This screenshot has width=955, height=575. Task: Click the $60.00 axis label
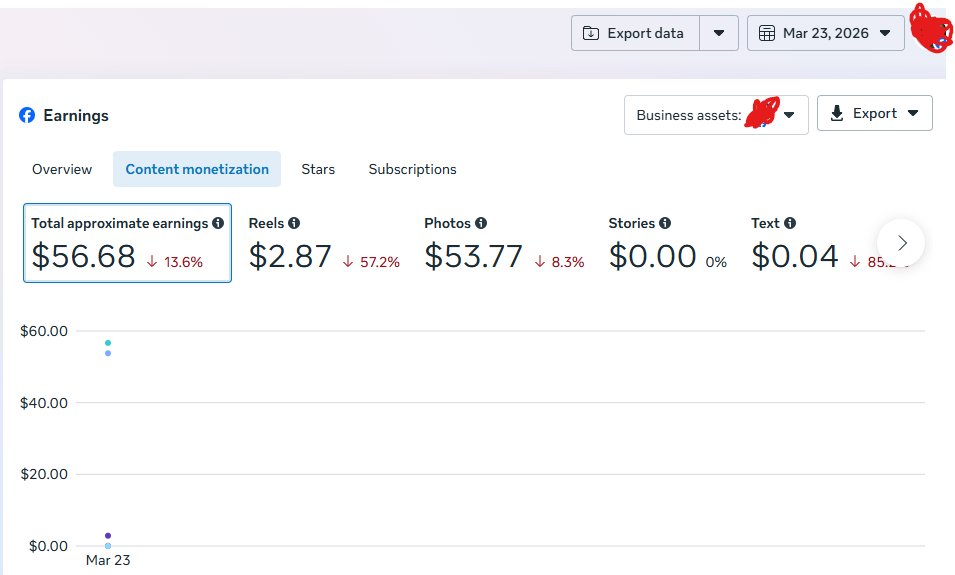pyautogui.click(x=44, y=331)
